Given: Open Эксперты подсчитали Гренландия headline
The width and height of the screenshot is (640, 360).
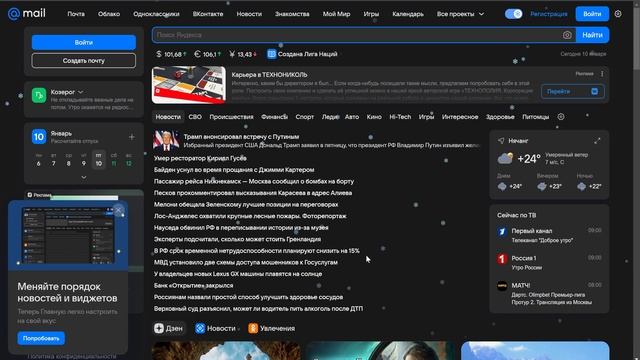Looking at the screenshot, I should [237, 239].
